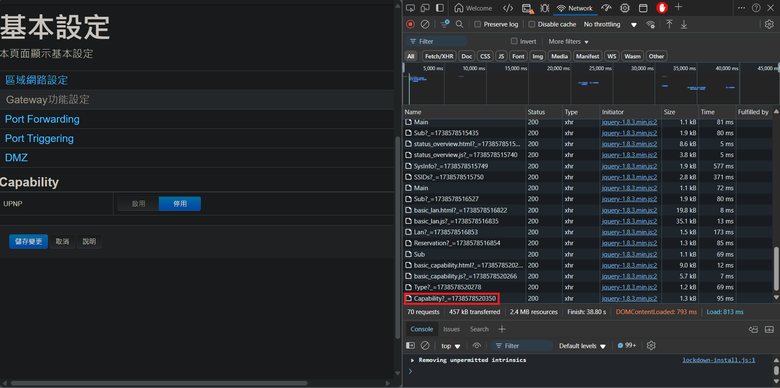Filter requests by WS type
Image resolution: width=780 pixels, height=388 pixels.
pyautogui.click(x=611, y=56)
